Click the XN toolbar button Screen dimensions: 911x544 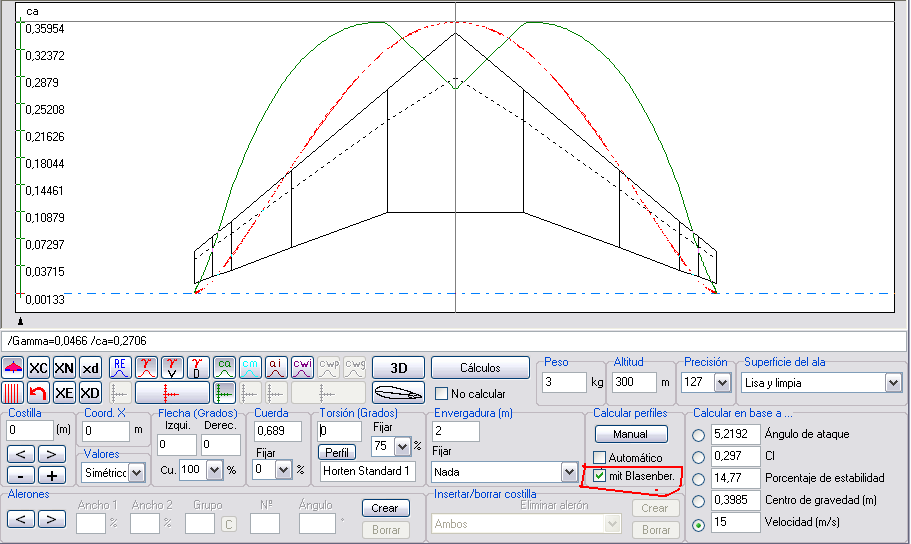click(x=64, y=368)
